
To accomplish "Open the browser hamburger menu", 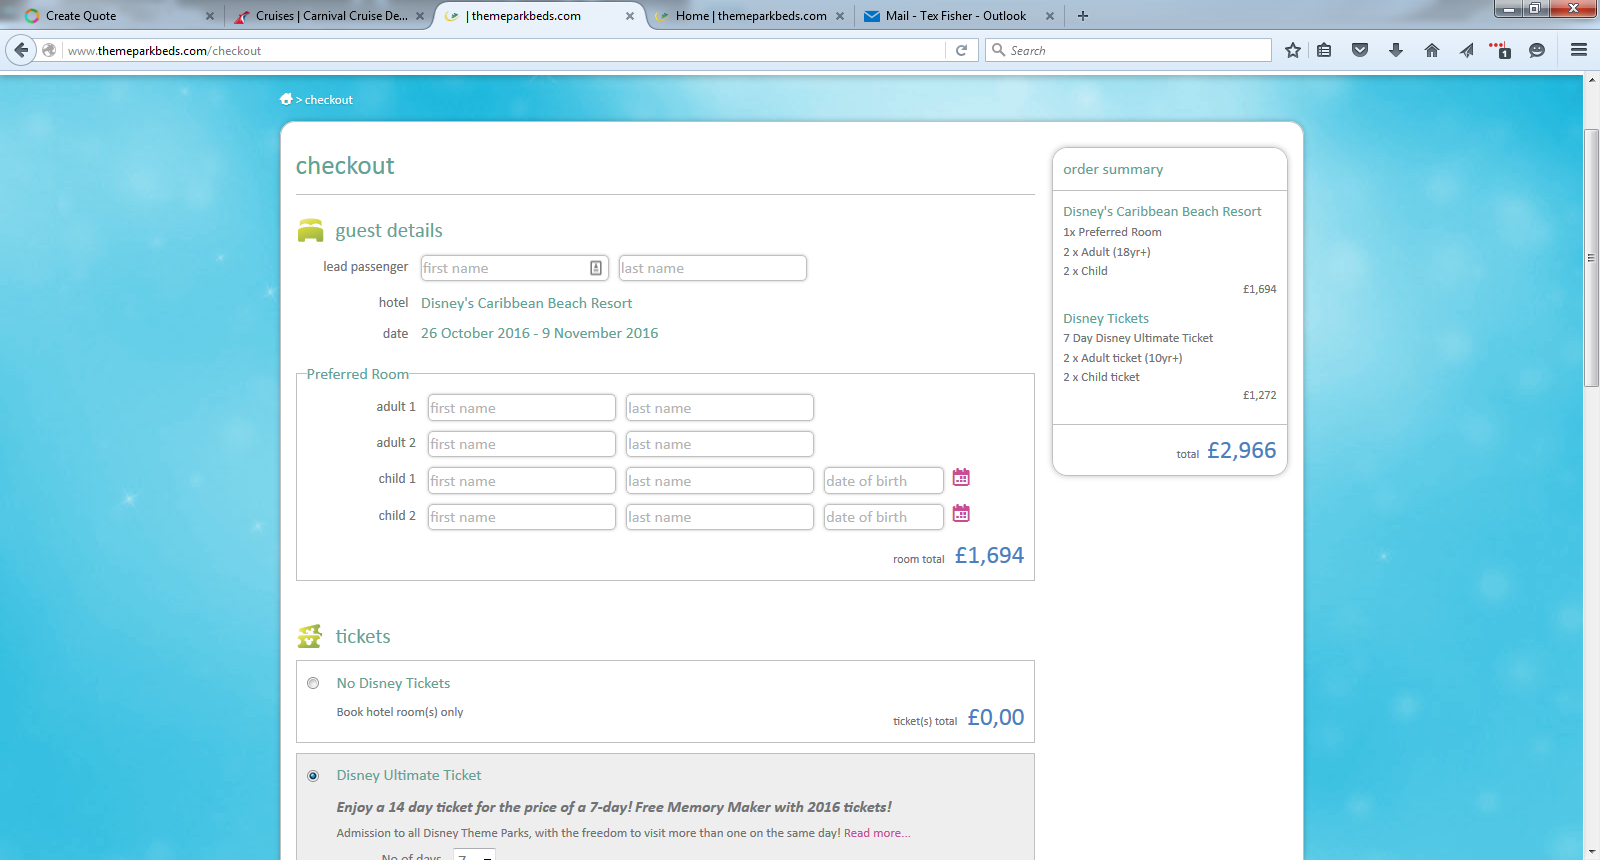I will pos(1579,50).
